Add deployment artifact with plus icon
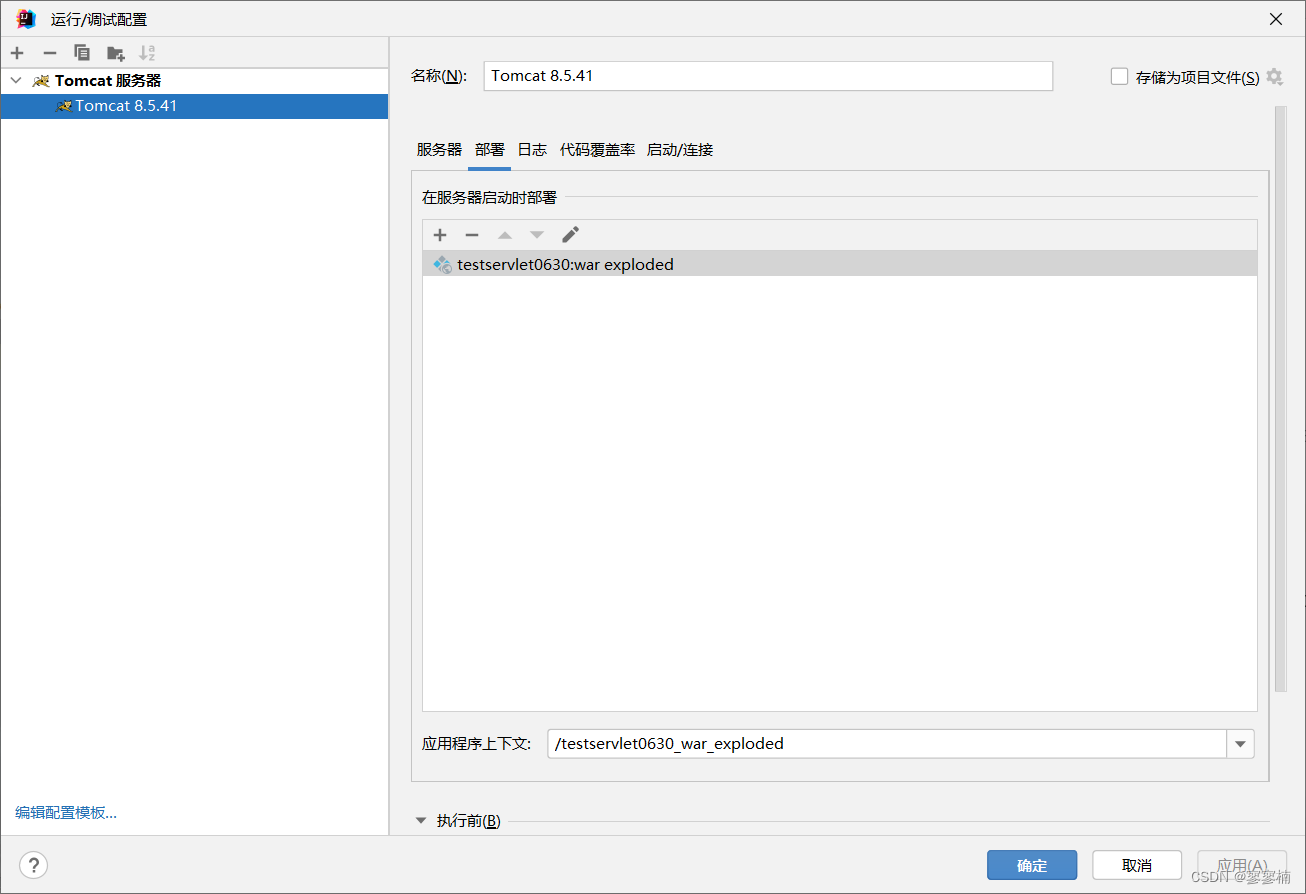 click(x=440, y=235)
